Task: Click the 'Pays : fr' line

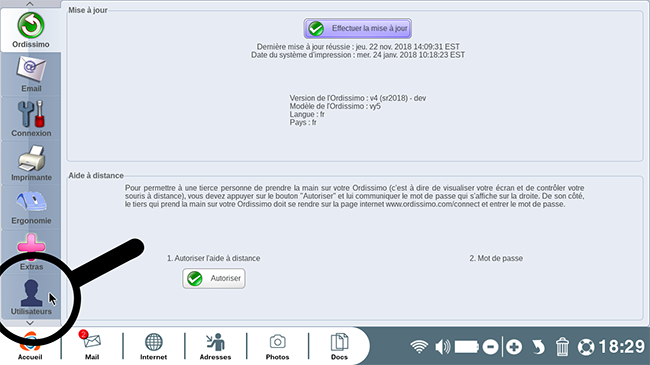Action: [303, 122]
